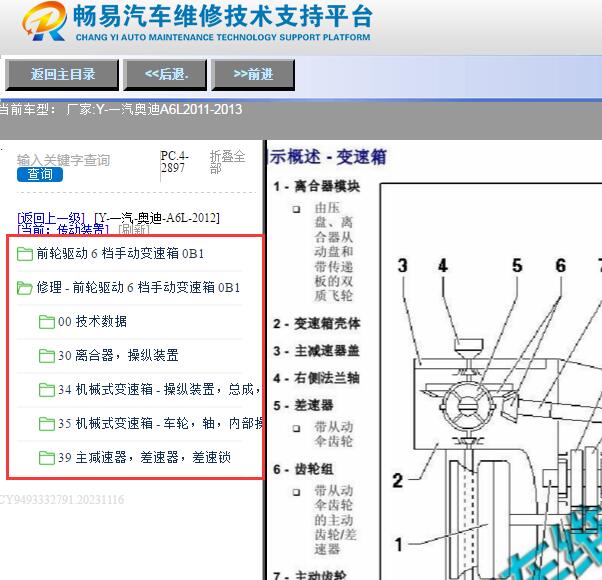Click folder icon for 00 技术数据

point(47,322)
